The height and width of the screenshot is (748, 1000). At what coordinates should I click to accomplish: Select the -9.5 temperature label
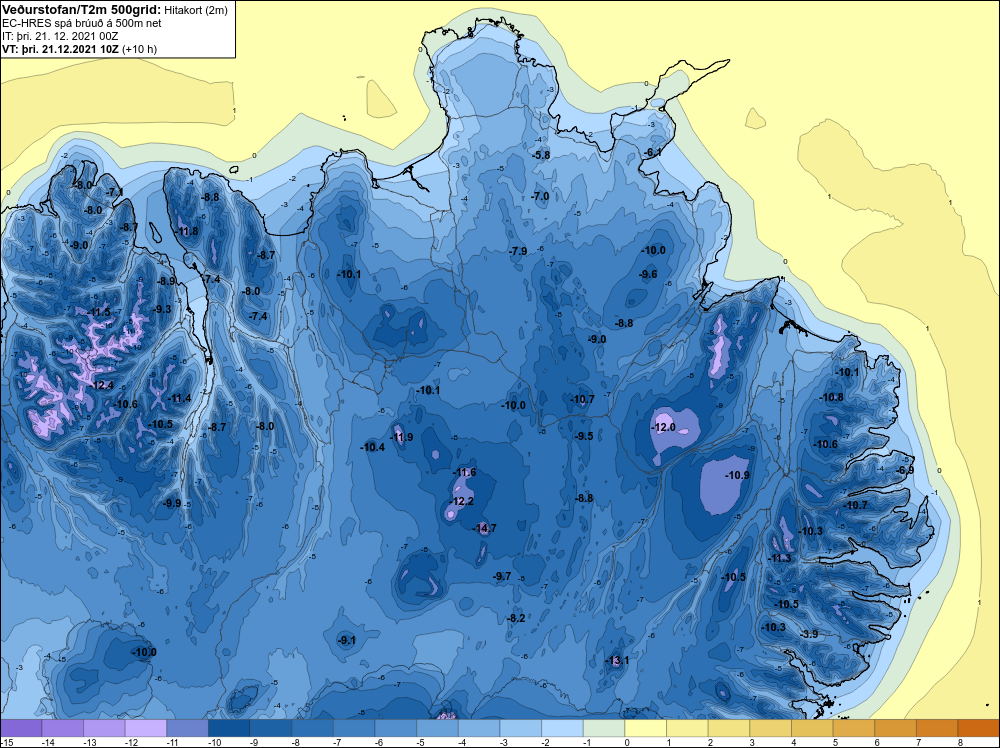(584, 436)
